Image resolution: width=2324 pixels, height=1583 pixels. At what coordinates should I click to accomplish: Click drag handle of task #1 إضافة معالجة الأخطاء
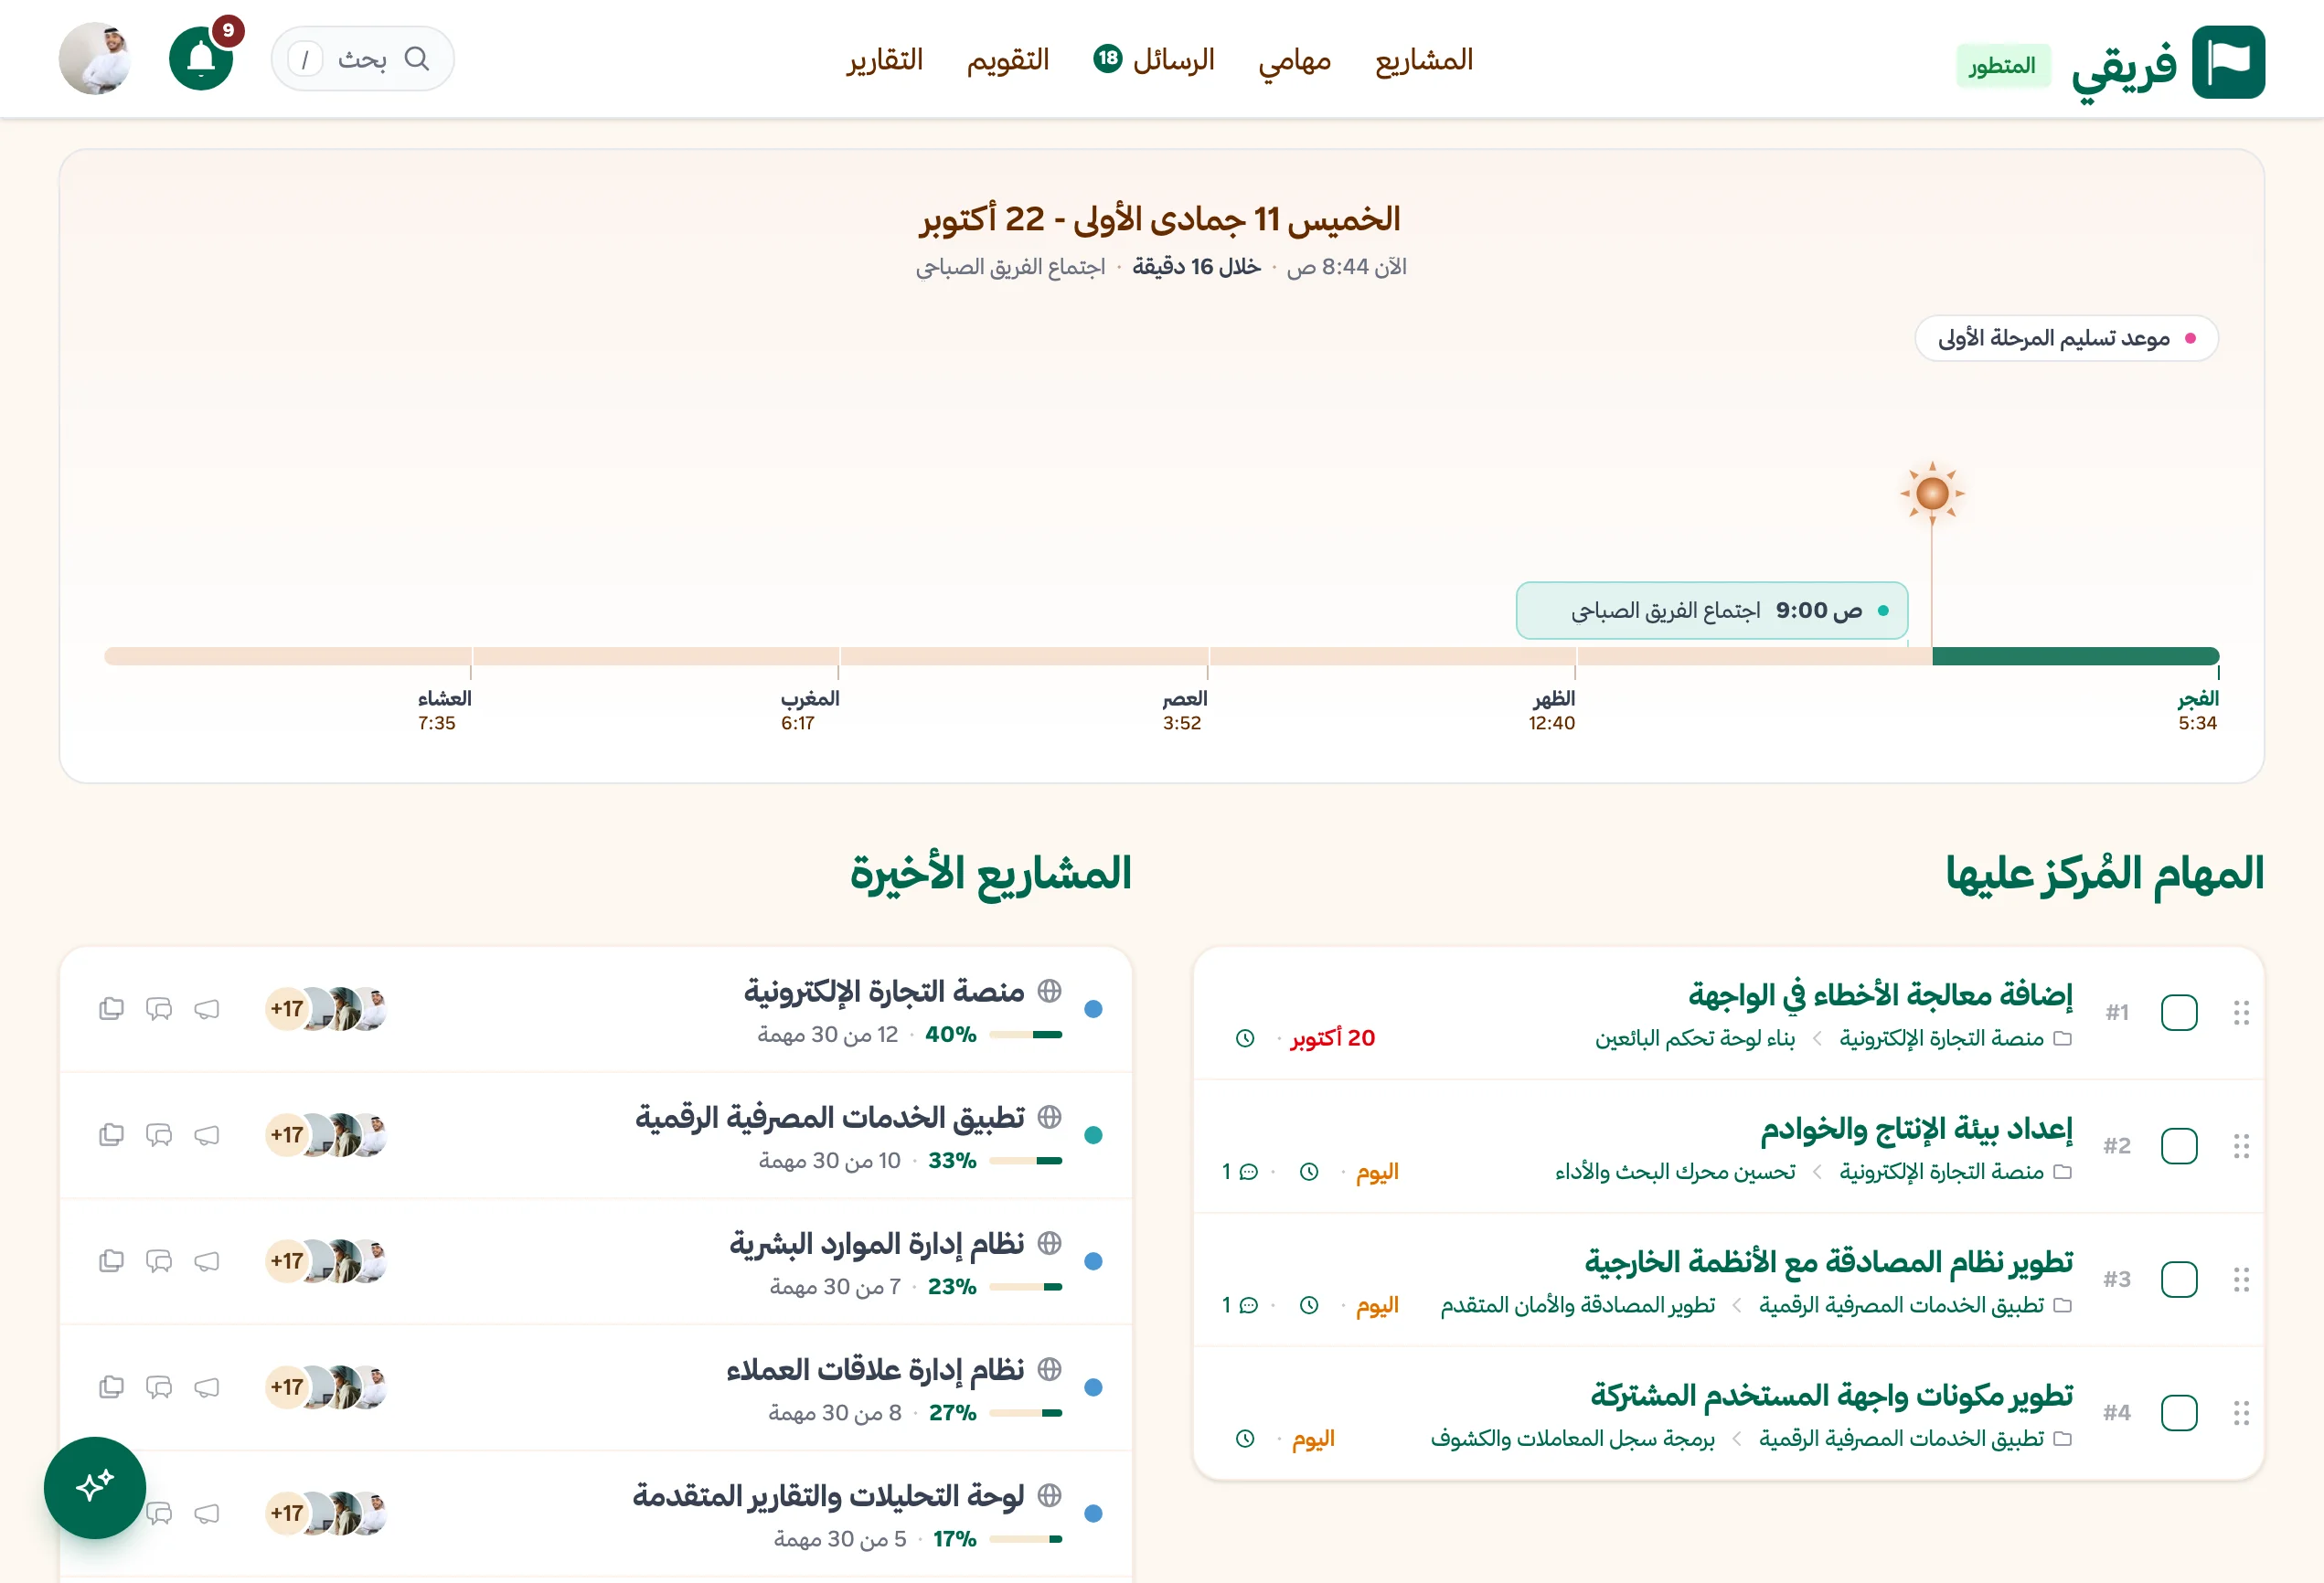click(2241, 1013)
